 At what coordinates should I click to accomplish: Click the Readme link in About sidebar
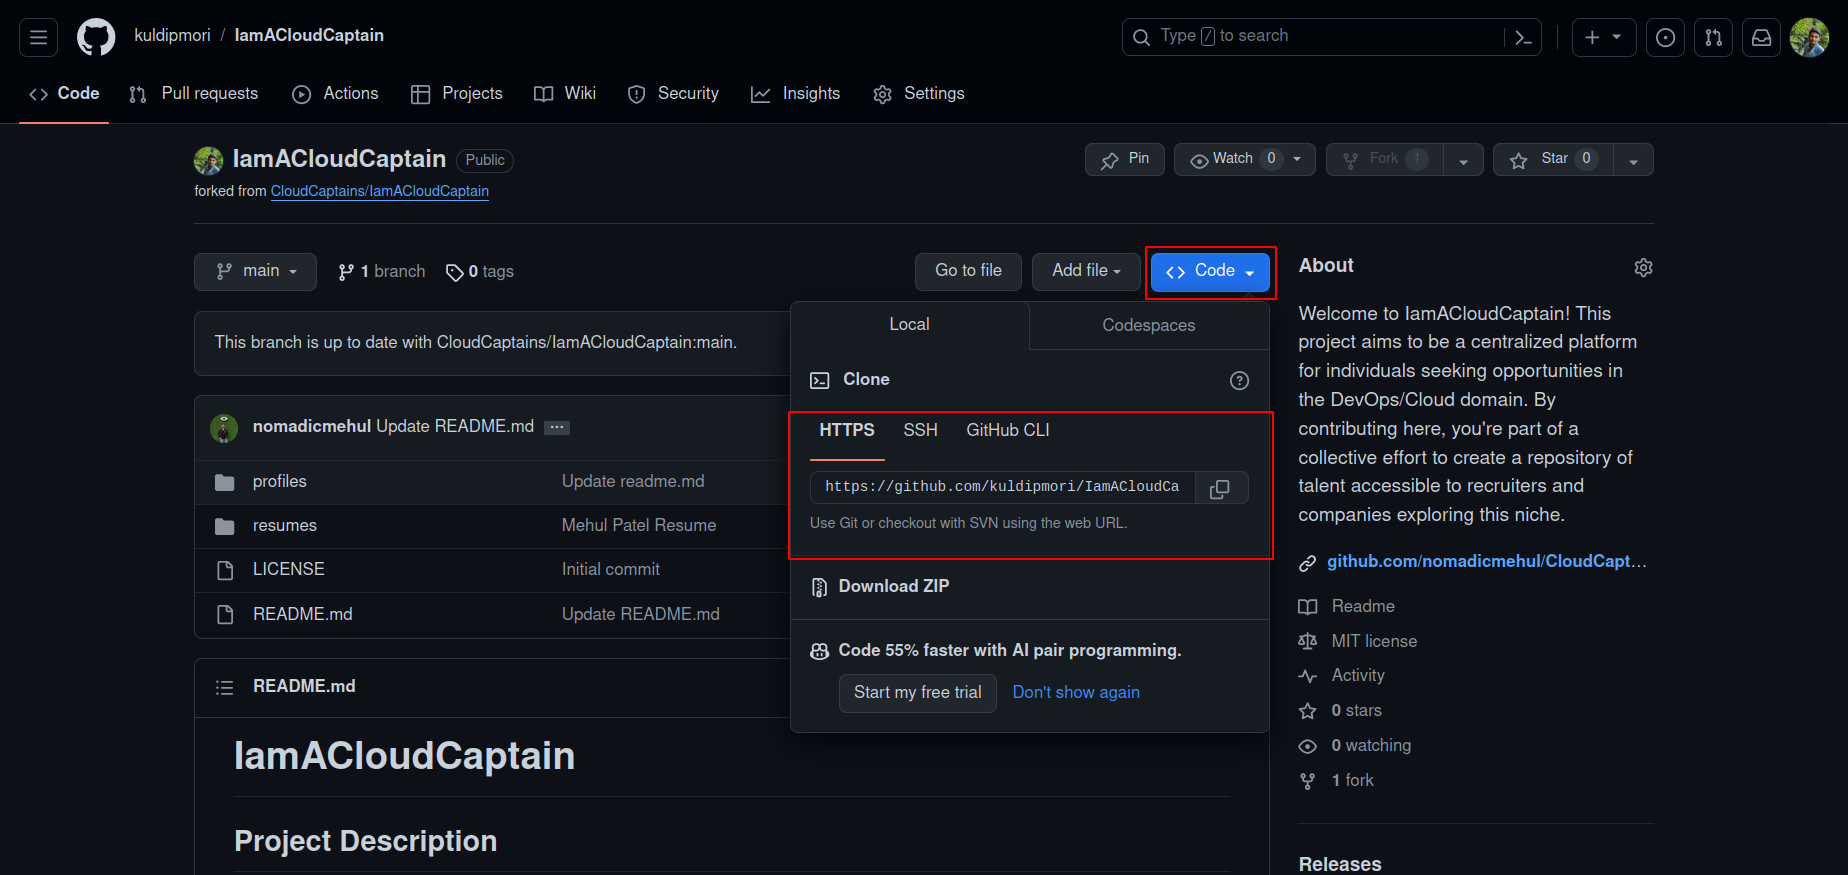pos(1363,607)
